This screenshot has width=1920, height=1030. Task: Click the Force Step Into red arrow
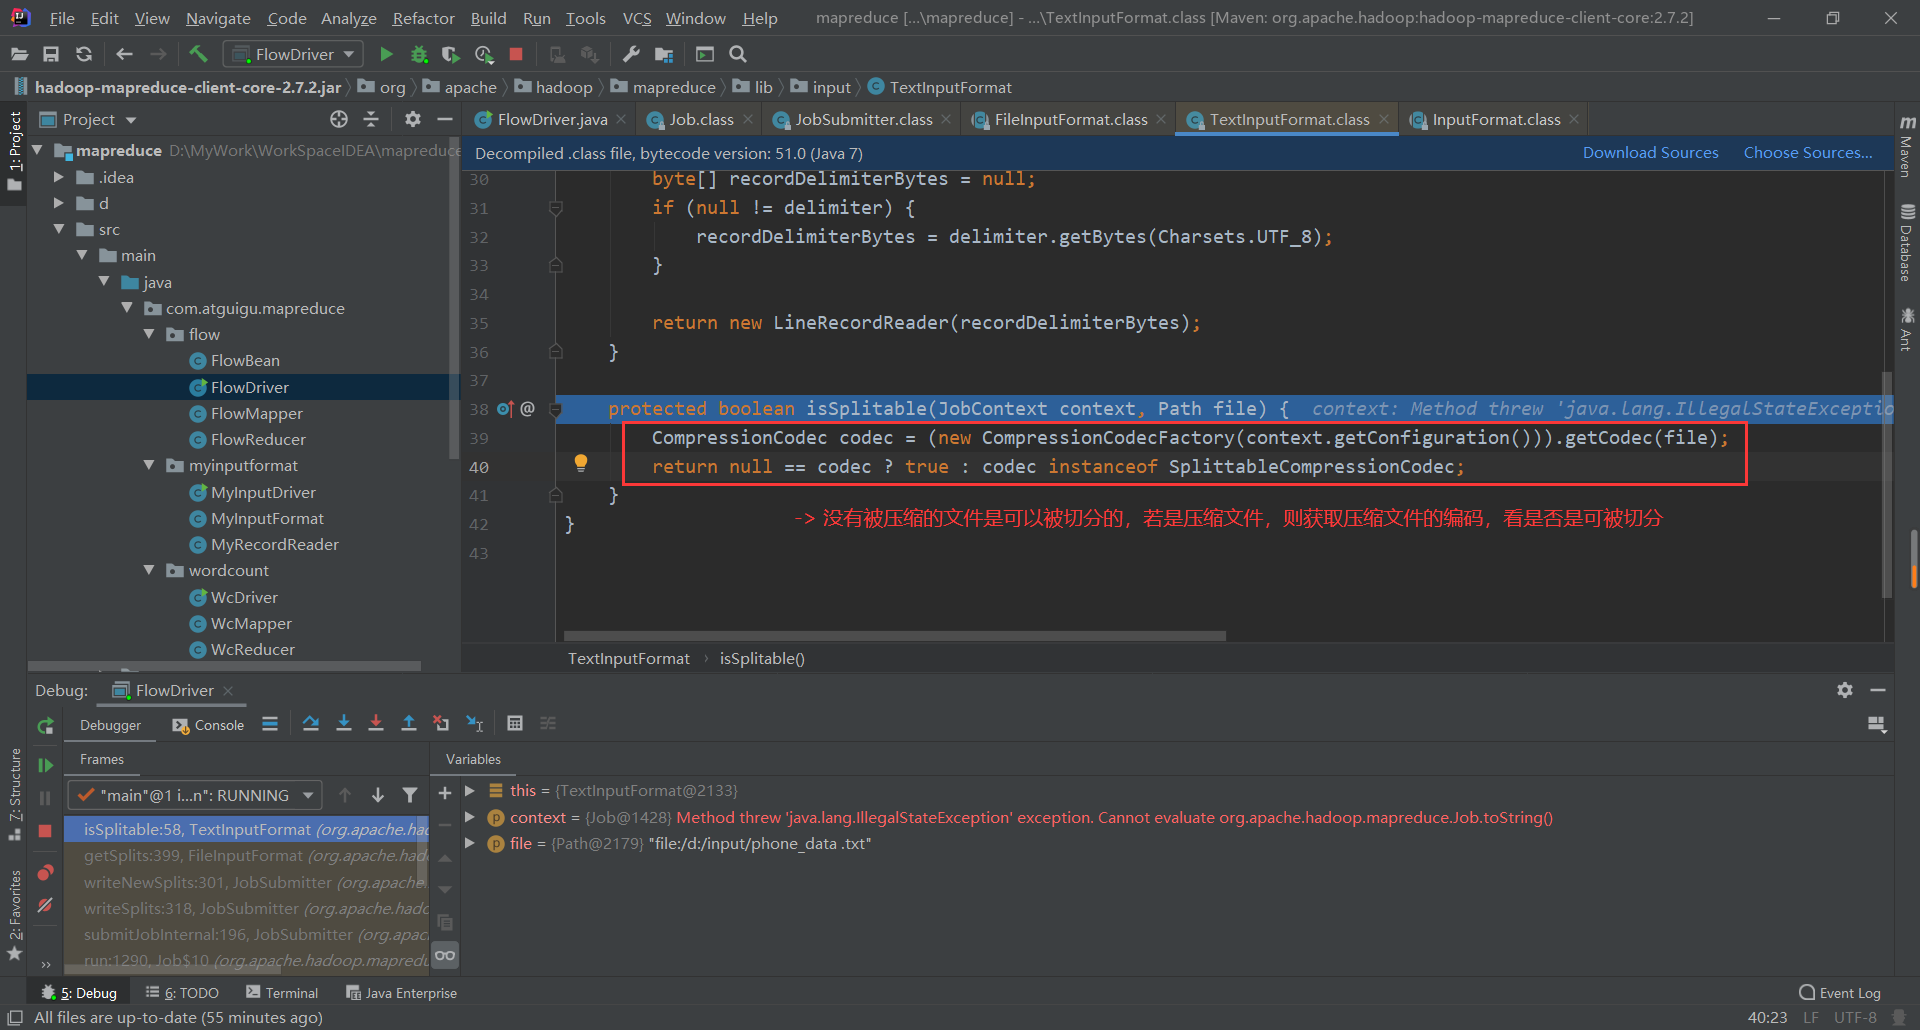click(376, 723)
